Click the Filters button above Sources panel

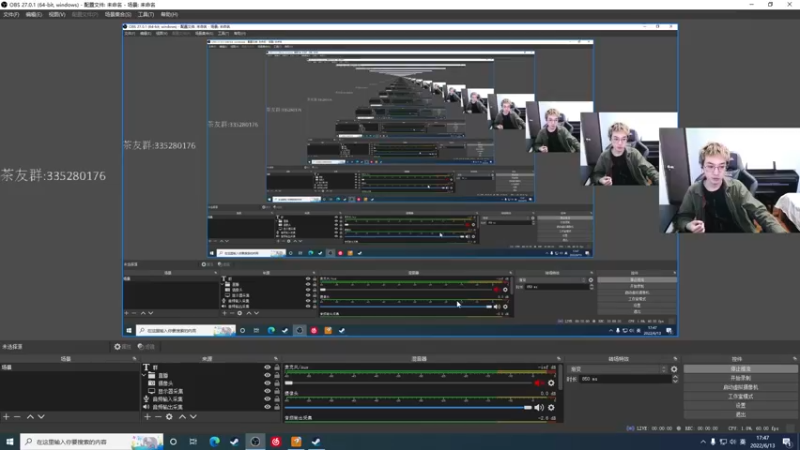point(146,347)
